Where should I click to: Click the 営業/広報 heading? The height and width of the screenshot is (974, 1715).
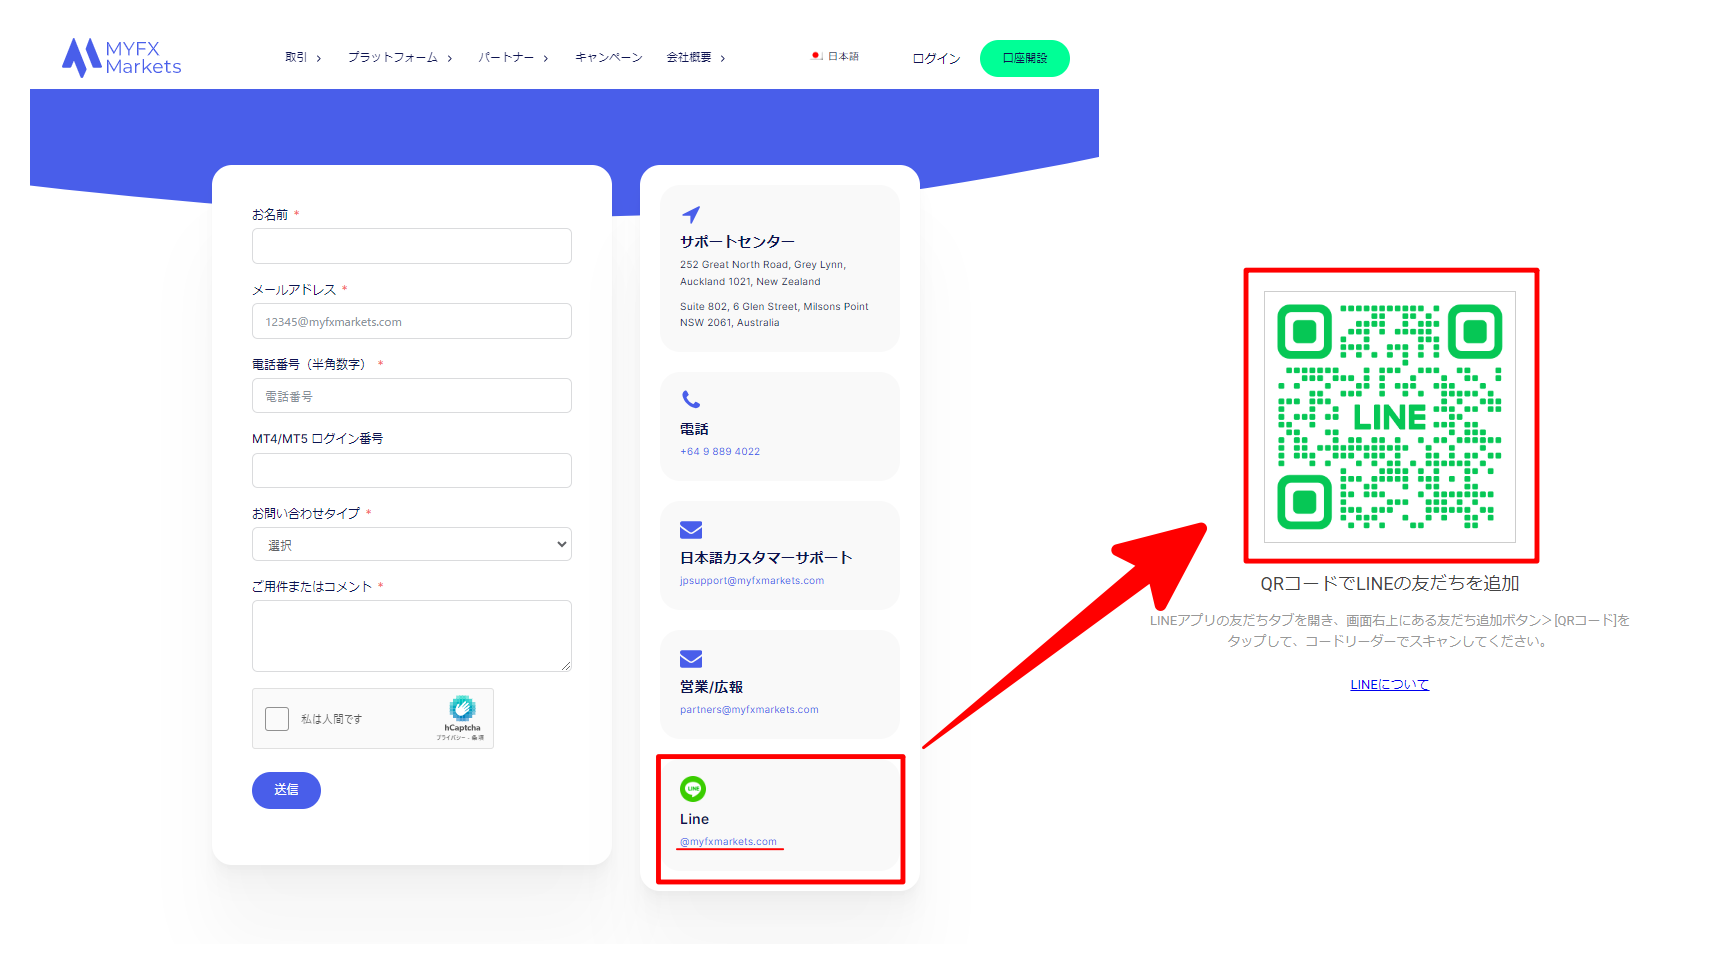(711, 687)
